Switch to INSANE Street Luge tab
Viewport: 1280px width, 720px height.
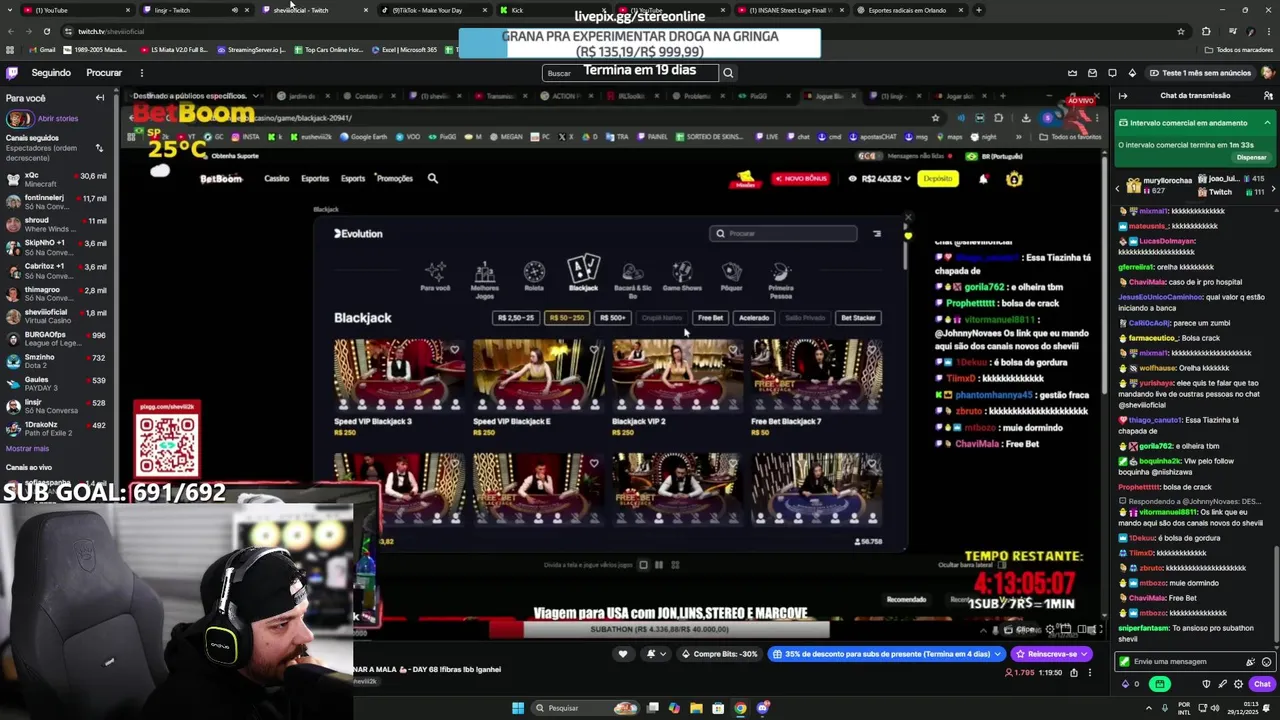(x=790, y=10)
